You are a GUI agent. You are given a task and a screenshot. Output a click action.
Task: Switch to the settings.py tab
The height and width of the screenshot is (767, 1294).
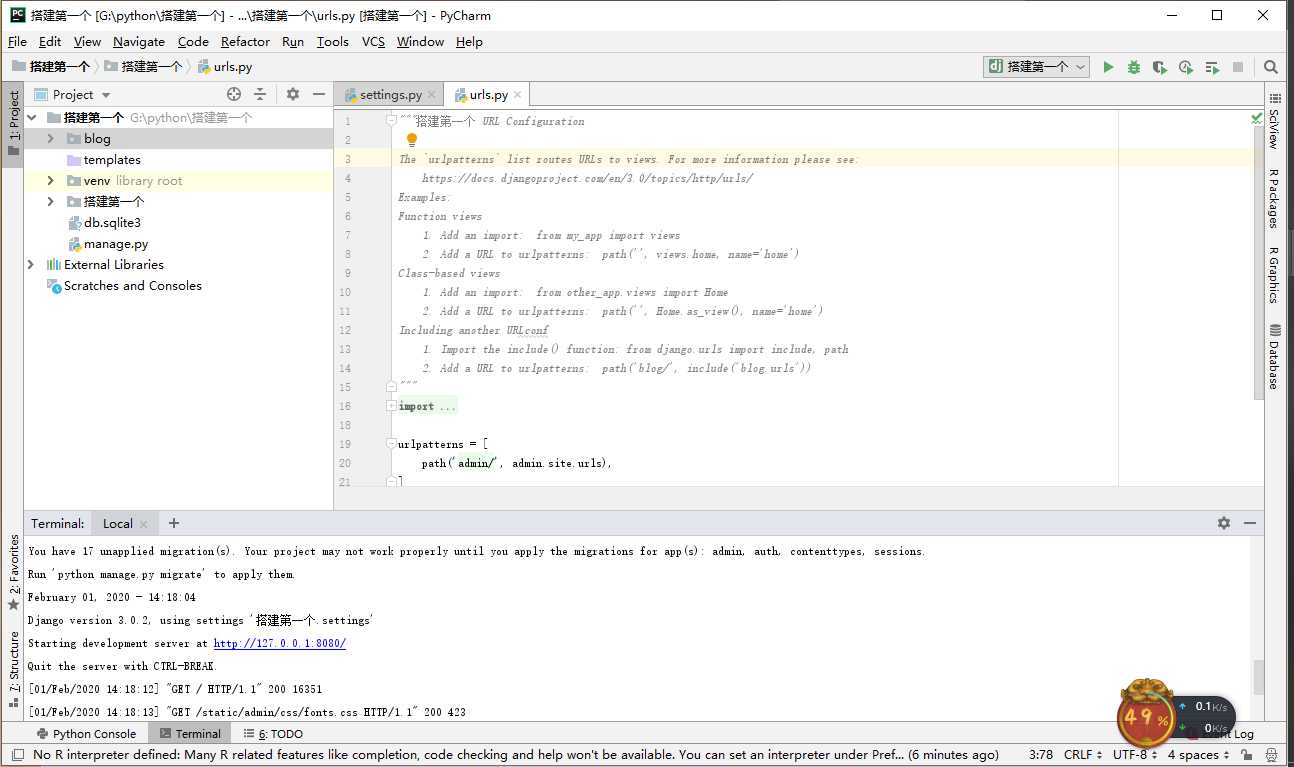pyautogui.click(x=390, y=95)
